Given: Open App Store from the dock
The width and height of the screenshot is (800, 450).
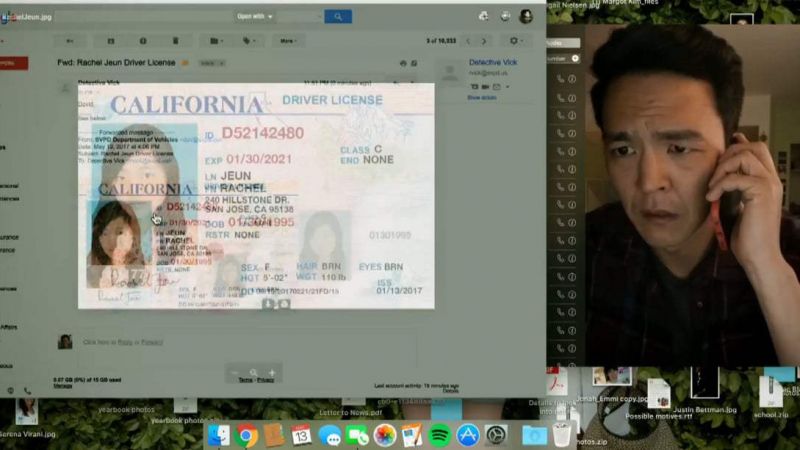Looking at the screenshot, I should pyautogui.click(x=468, y=435).
